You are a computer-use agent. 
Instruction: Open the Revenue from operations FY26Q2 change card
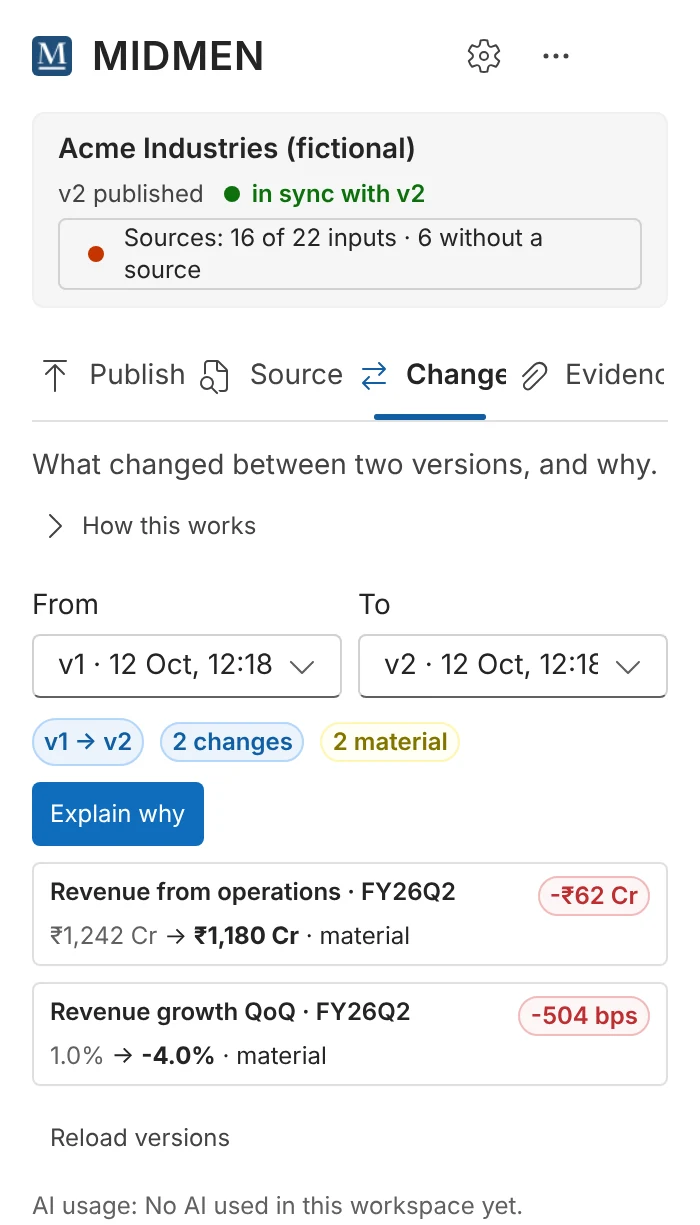coord(350,914)
